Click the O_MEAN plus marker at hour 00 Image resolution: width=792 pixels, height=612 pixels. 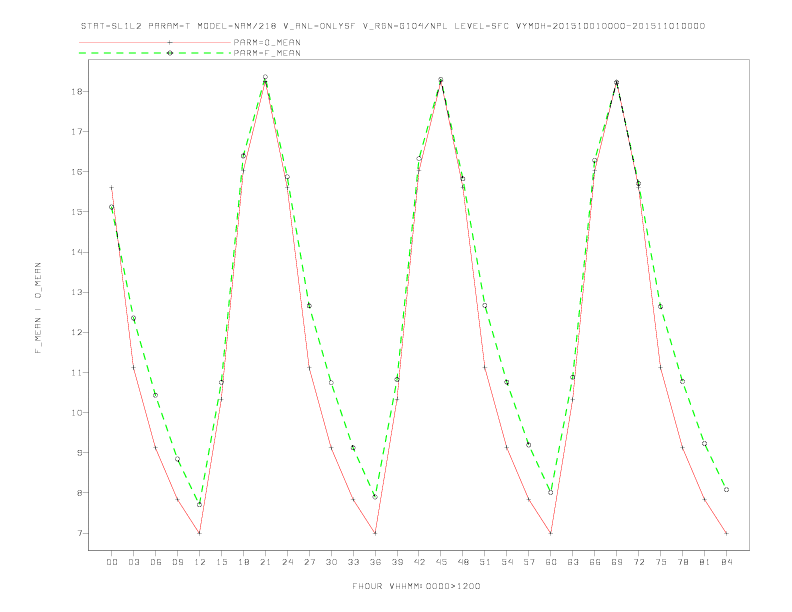tap(112, 188)
